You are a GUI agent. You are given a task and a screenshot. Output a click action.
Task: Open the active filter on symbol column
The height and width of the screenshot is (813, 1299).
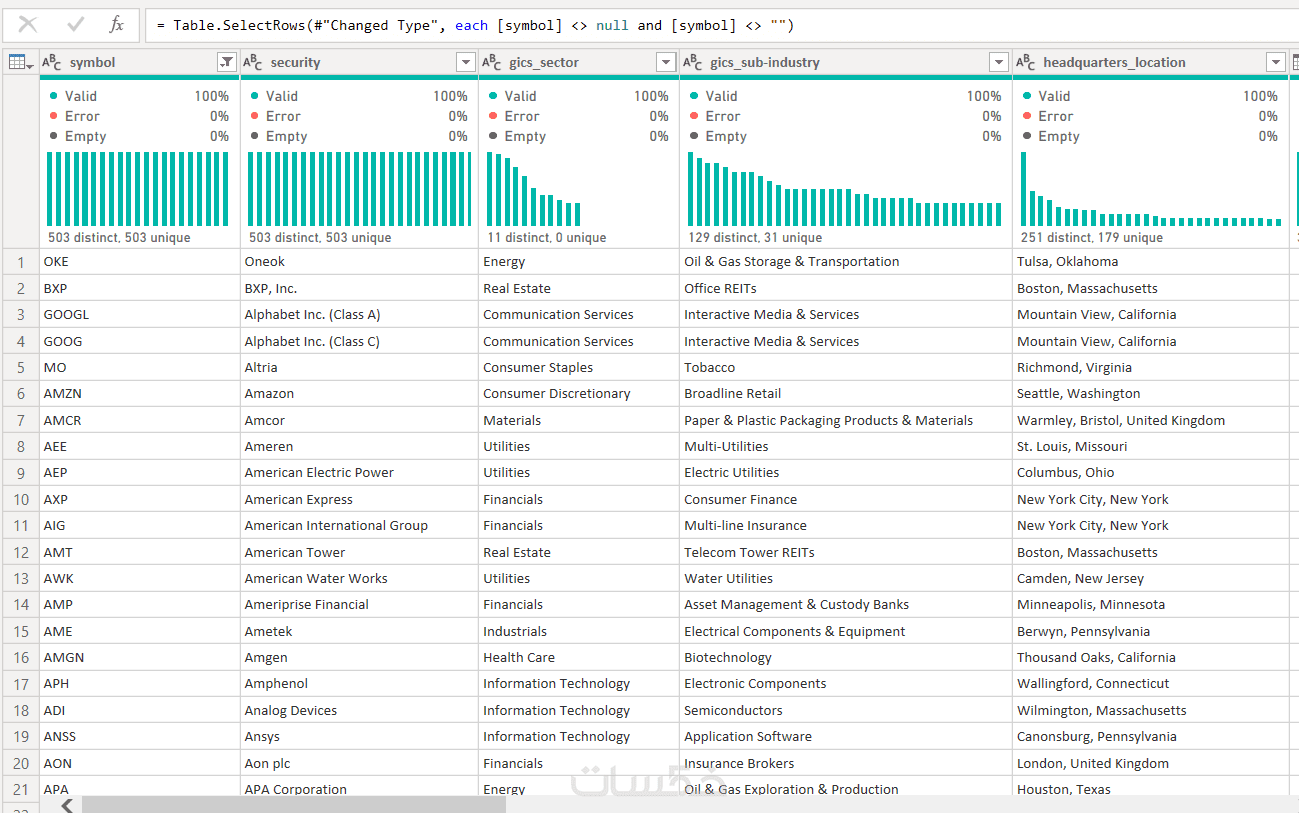click(x=227, y=62)
